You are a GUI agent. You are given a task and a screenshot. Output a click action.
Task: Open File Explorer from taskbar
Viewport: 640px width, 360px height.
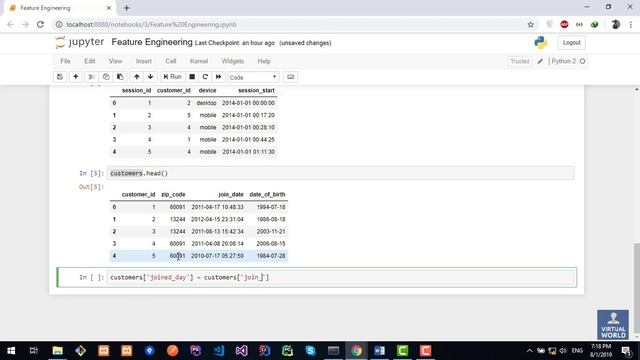[58, 351]
